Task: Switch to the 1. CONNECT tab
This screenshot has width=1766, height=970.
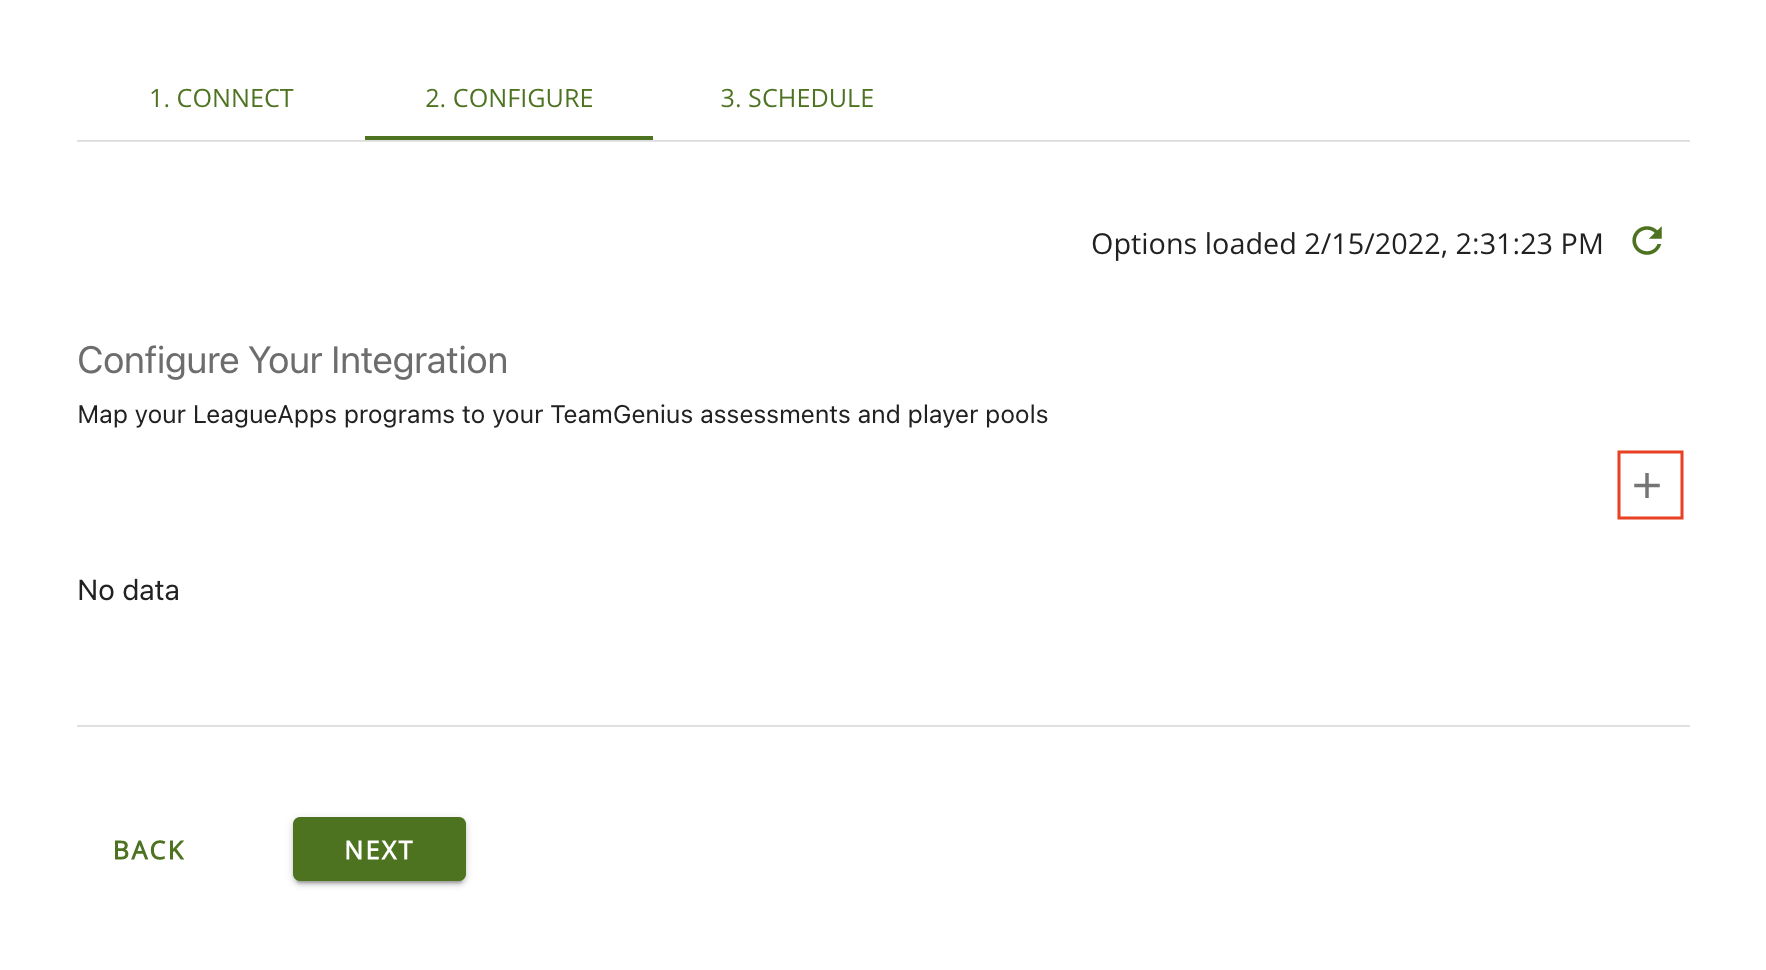Action: 221,98
